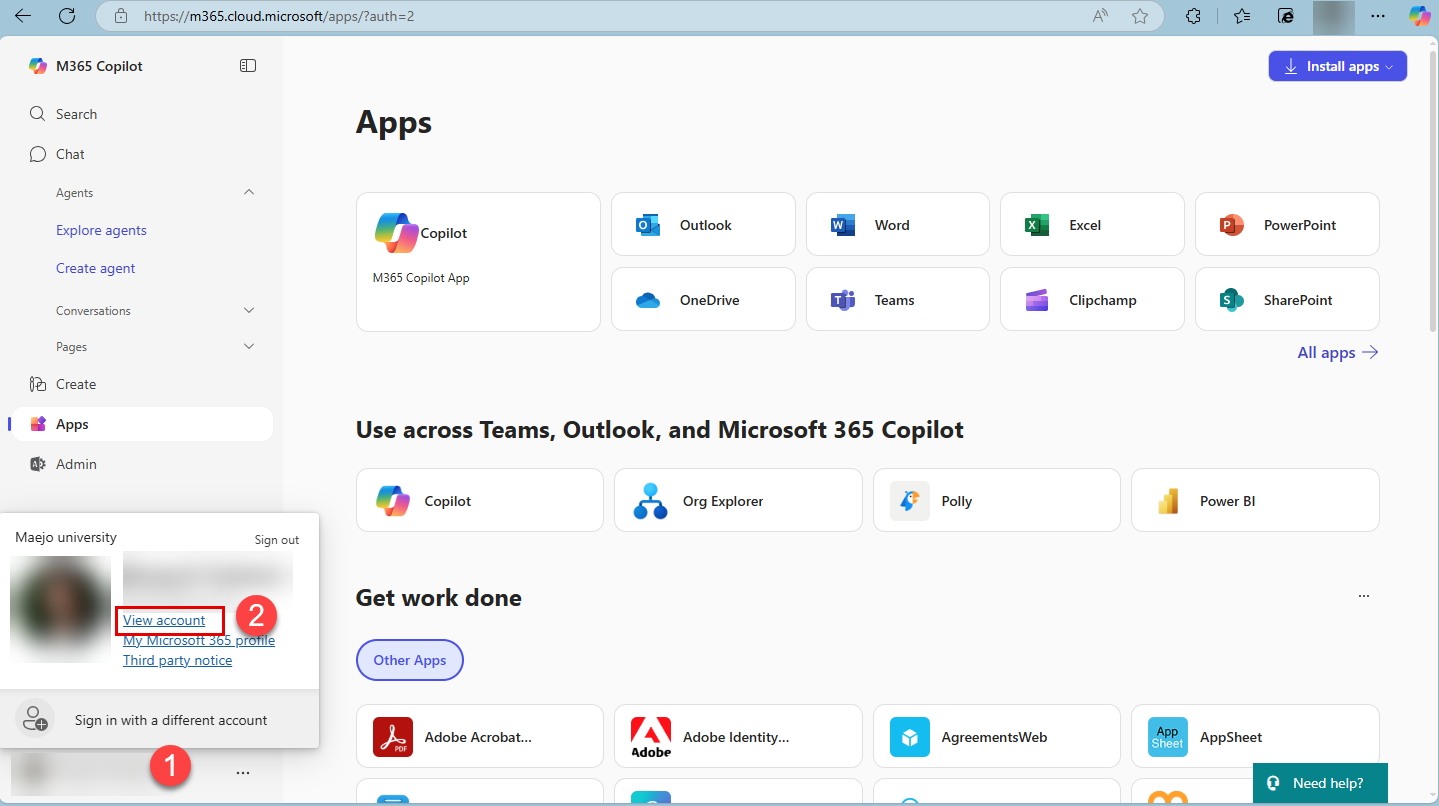Launch OneDrive app tile

703,300
